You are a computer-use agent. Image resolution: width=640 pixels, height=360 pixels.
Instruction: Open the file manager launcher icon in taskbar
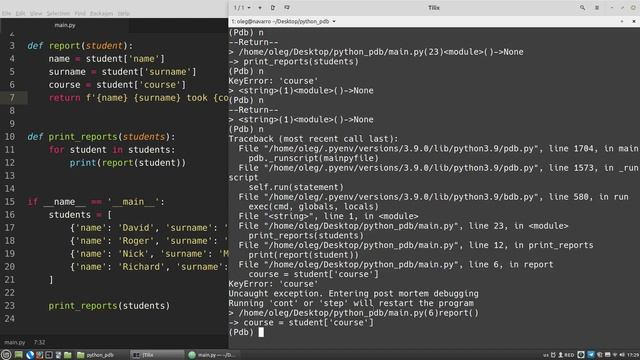68,355
